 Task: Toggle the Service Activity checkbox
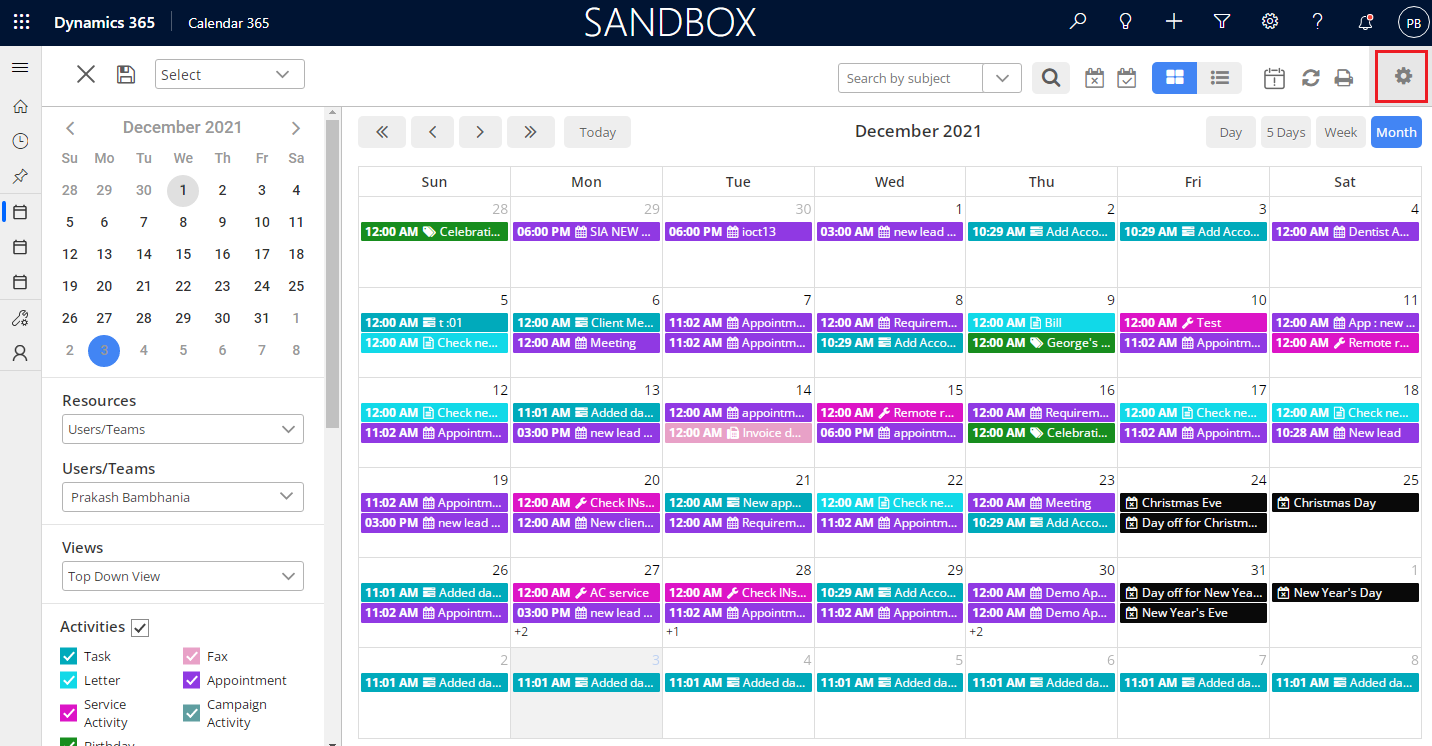tap(69, 713)
